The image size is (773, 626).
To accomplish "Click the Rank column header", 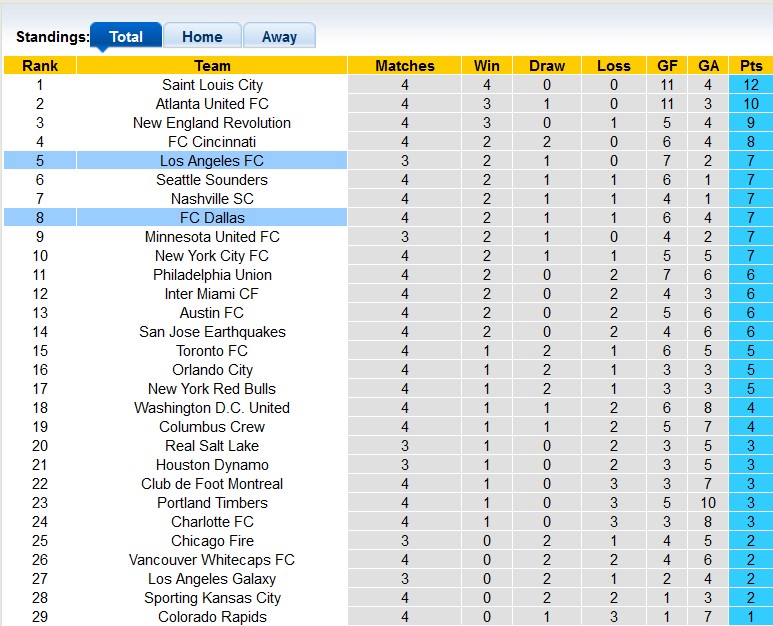I will tap(40, 66).
